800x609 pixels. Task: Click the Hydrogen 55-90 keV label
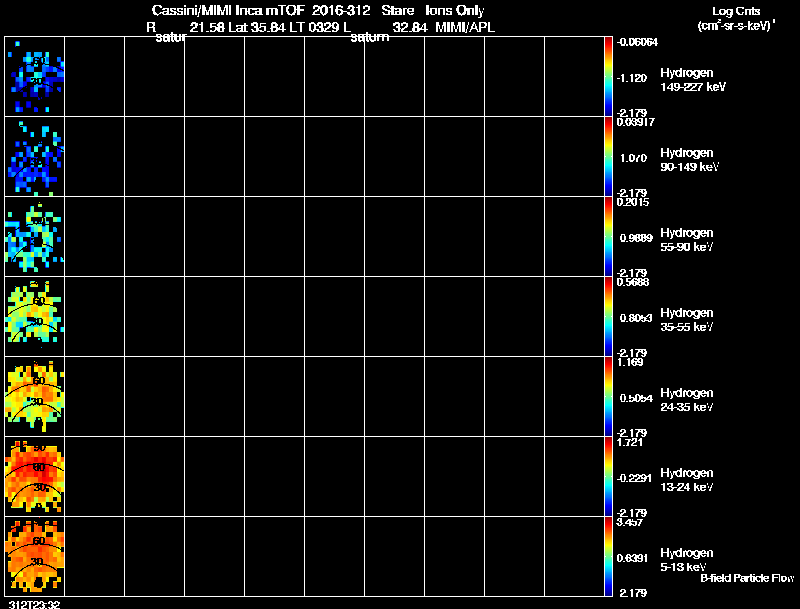[687, 240]
